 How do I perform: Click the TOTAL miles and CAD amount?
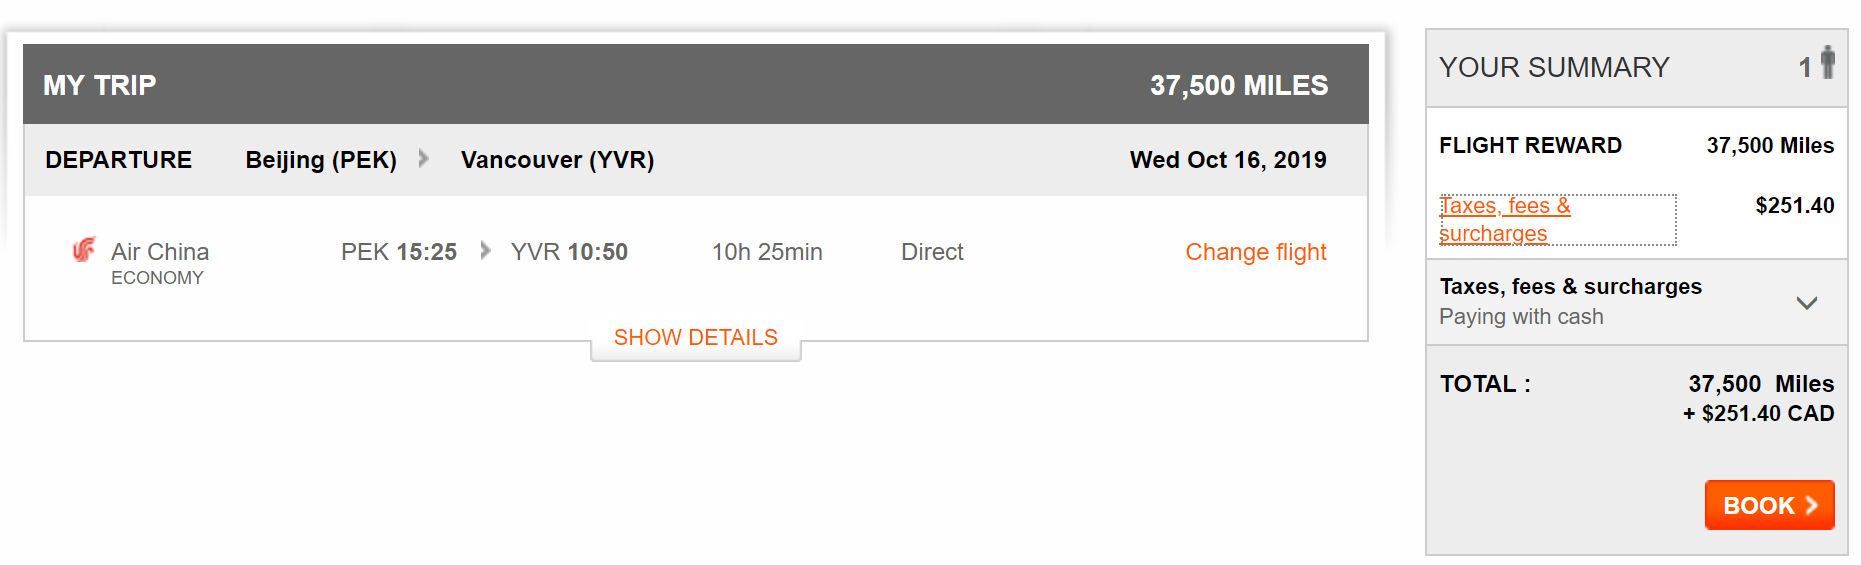[x=1759, y=398]
